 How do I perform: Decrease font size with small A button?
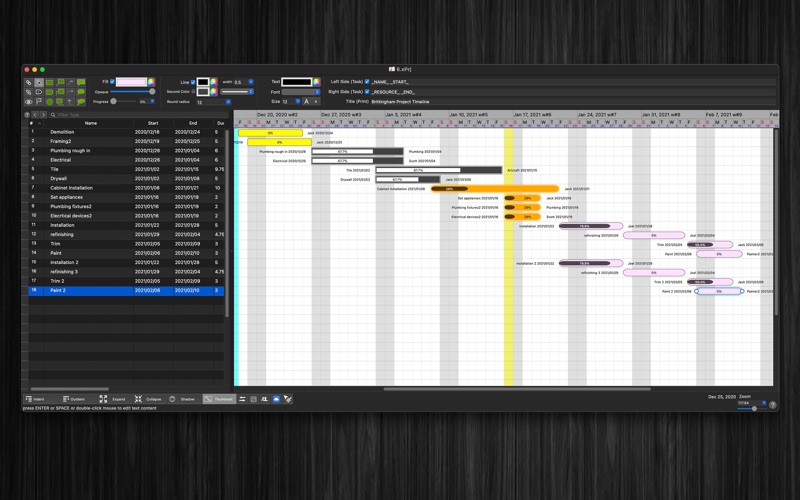[x=316, y=102]
